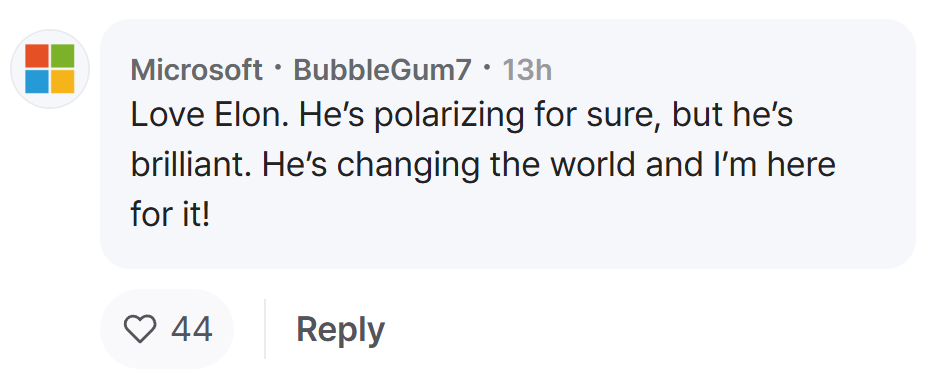Open the Microsoft company link
Screen dimensions: 946x387
pos(197,71)
